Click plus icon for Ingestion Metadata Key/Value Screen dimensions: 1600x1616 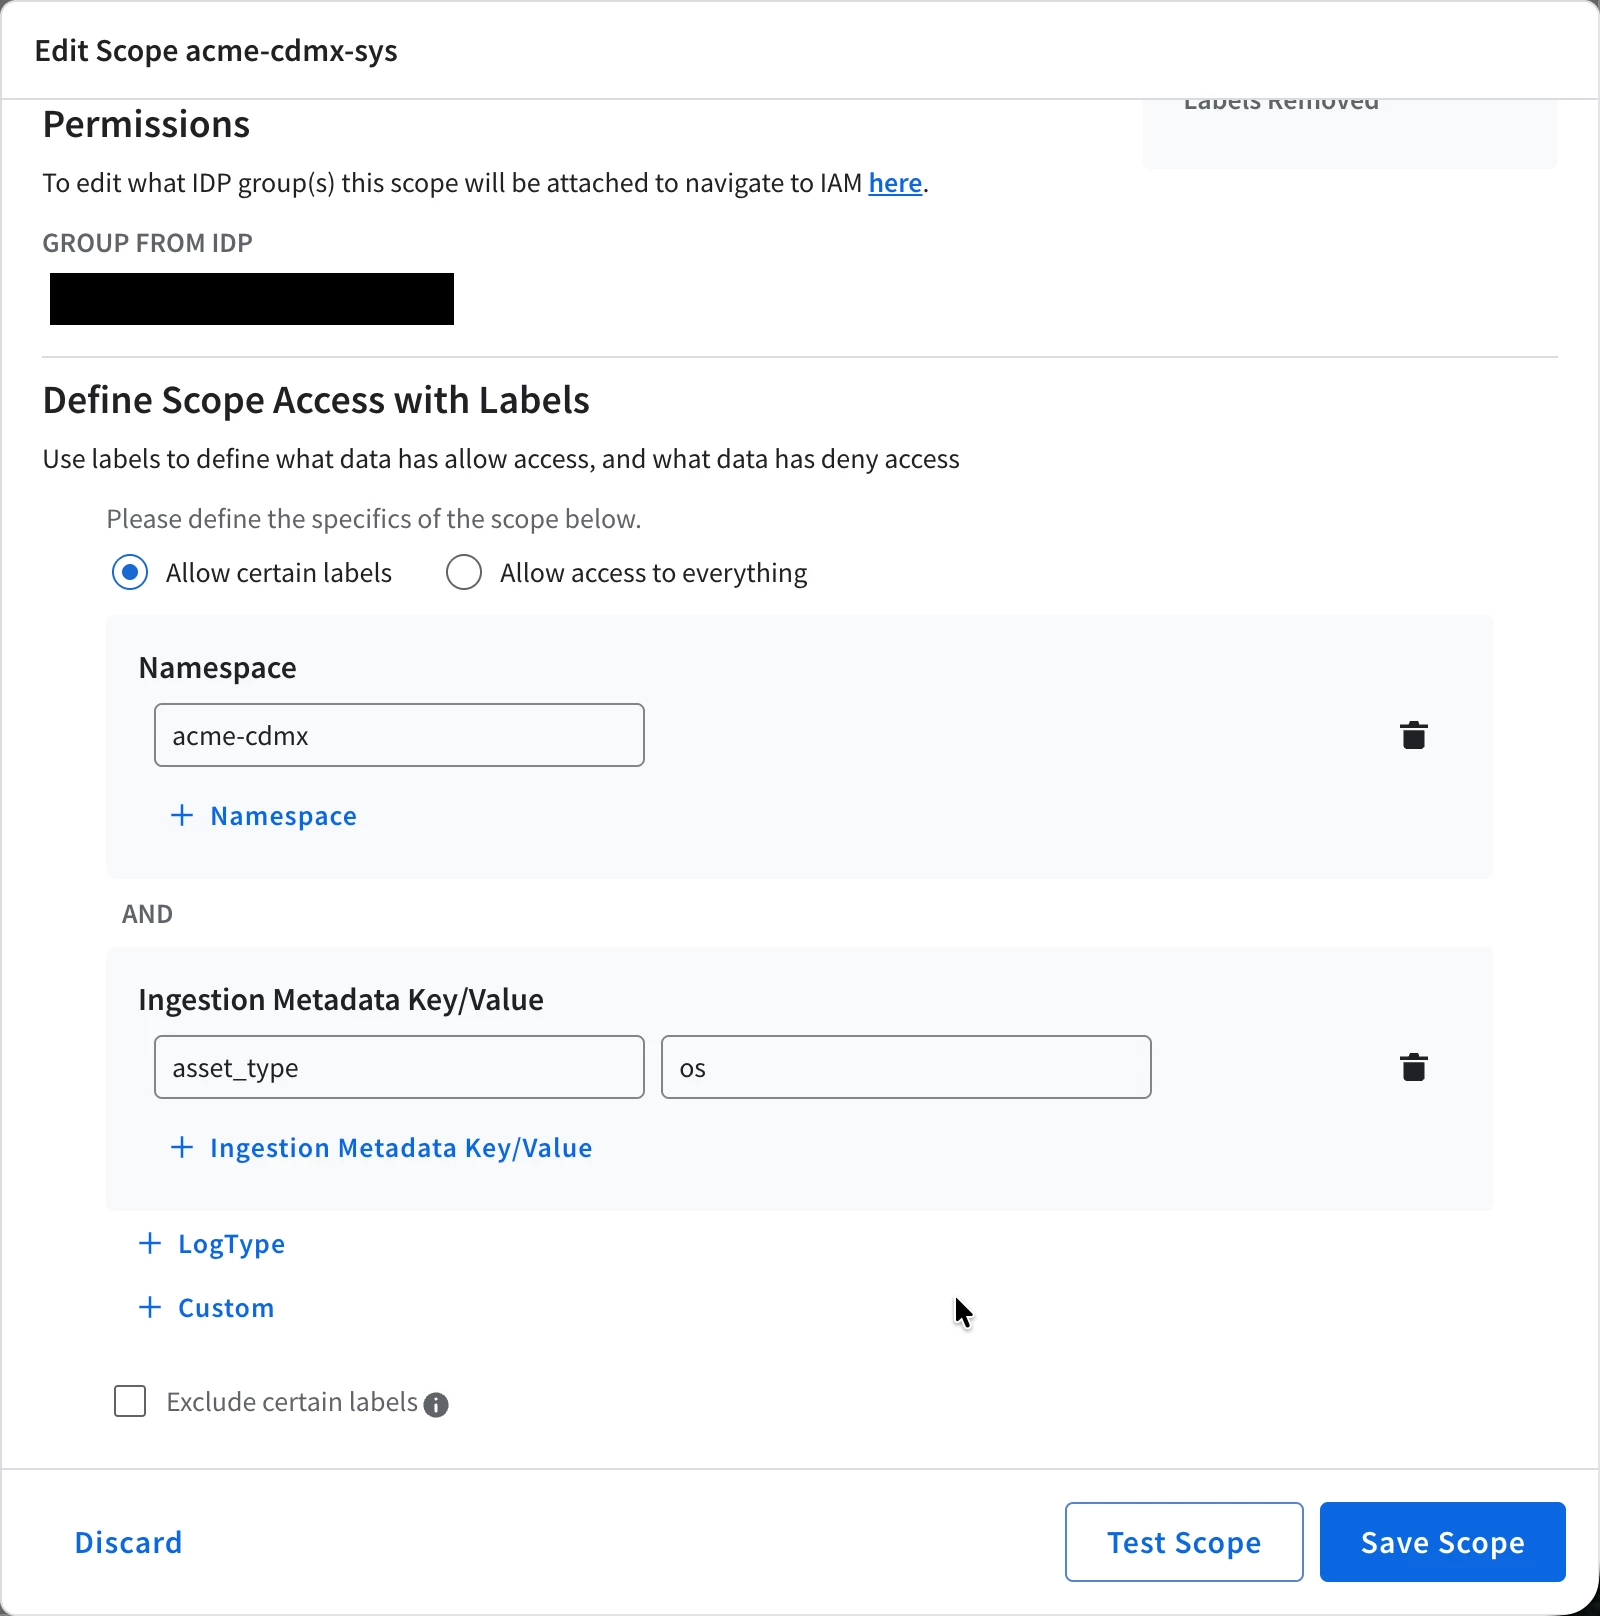tap(182, 1147)
